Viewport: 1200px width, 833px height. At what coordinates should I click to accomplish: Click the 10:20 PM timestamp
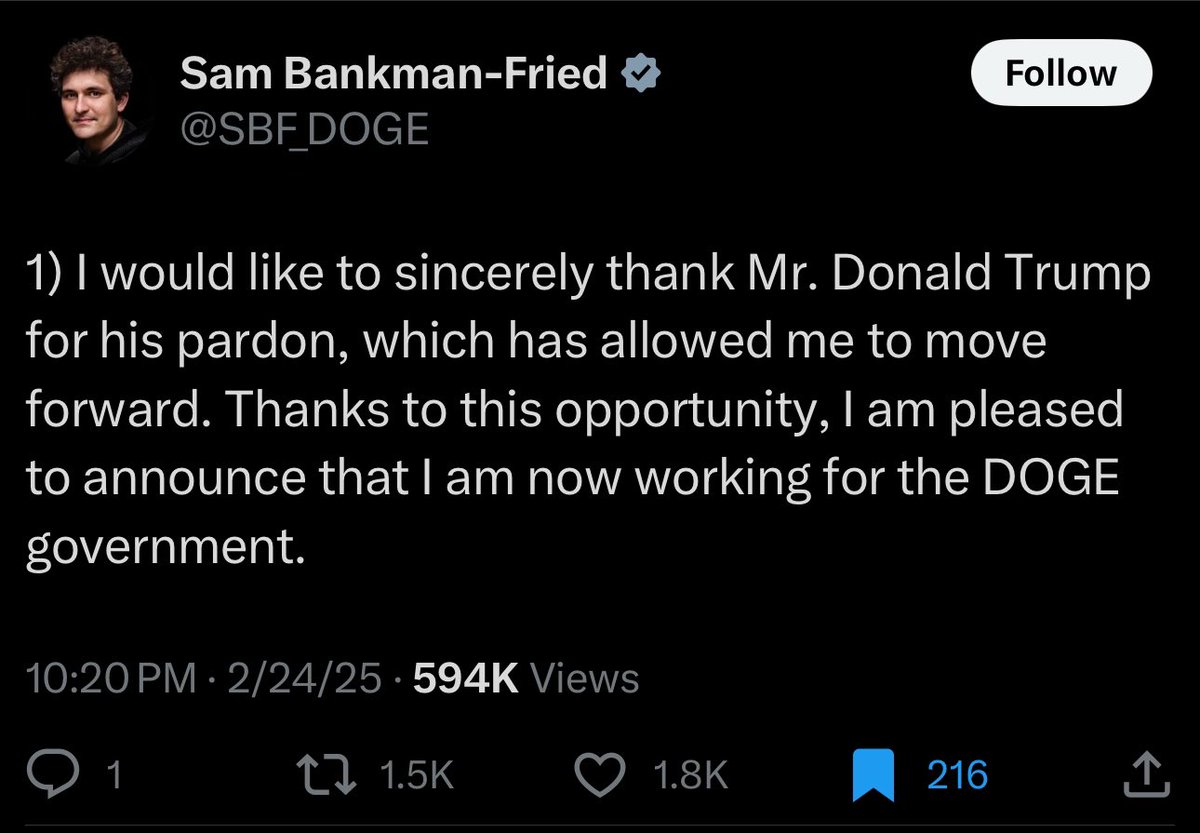pyautogui.click(x=111, y=679)
